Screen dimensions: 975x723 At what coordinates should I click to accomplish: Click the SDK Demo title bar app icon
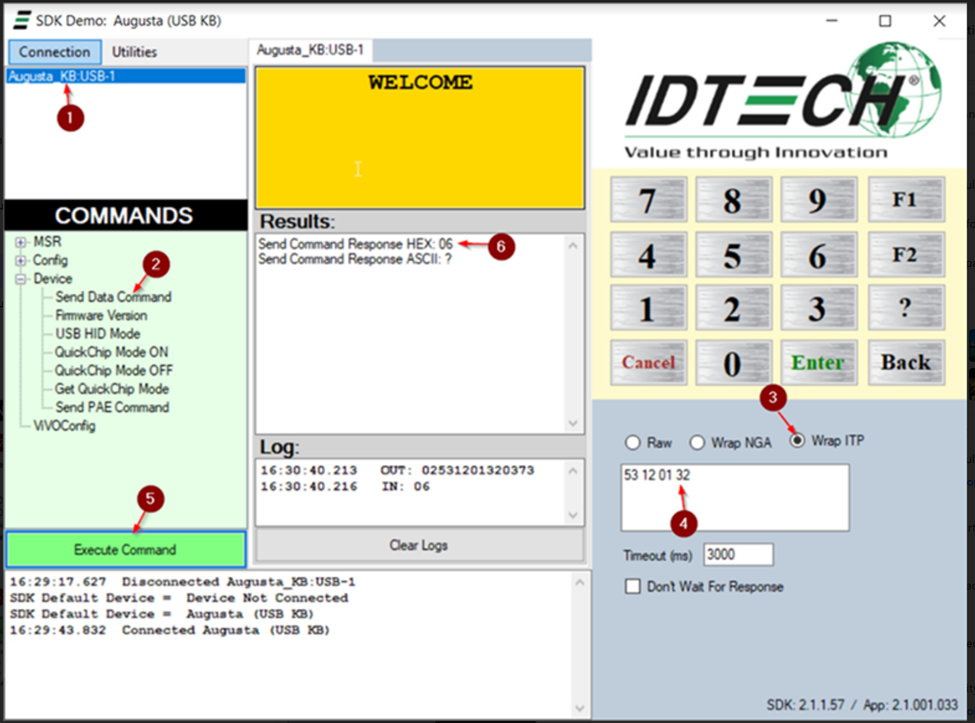22,21
